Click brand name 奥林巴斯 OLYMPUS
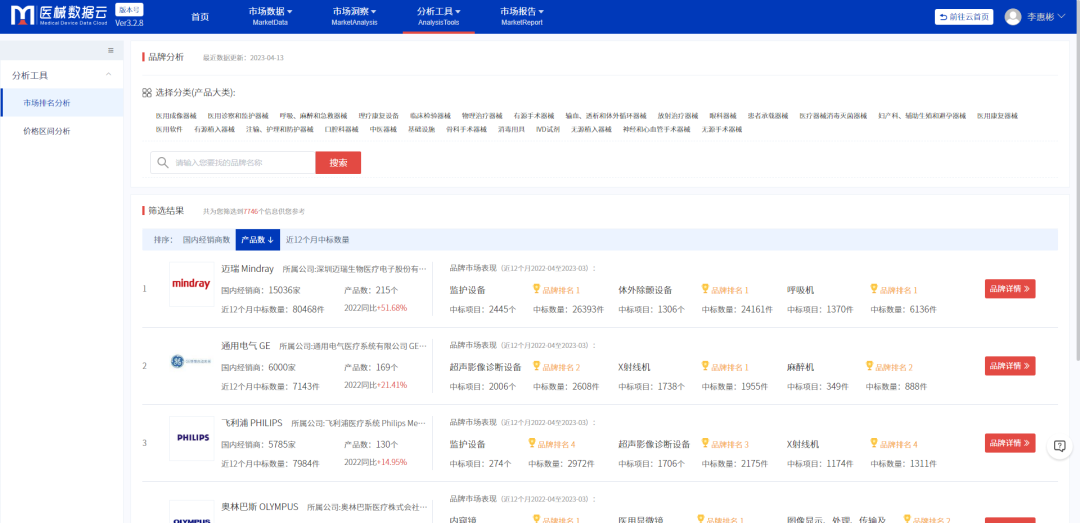The height and width of the screenshot is (523, 1080). coord(260,506)
